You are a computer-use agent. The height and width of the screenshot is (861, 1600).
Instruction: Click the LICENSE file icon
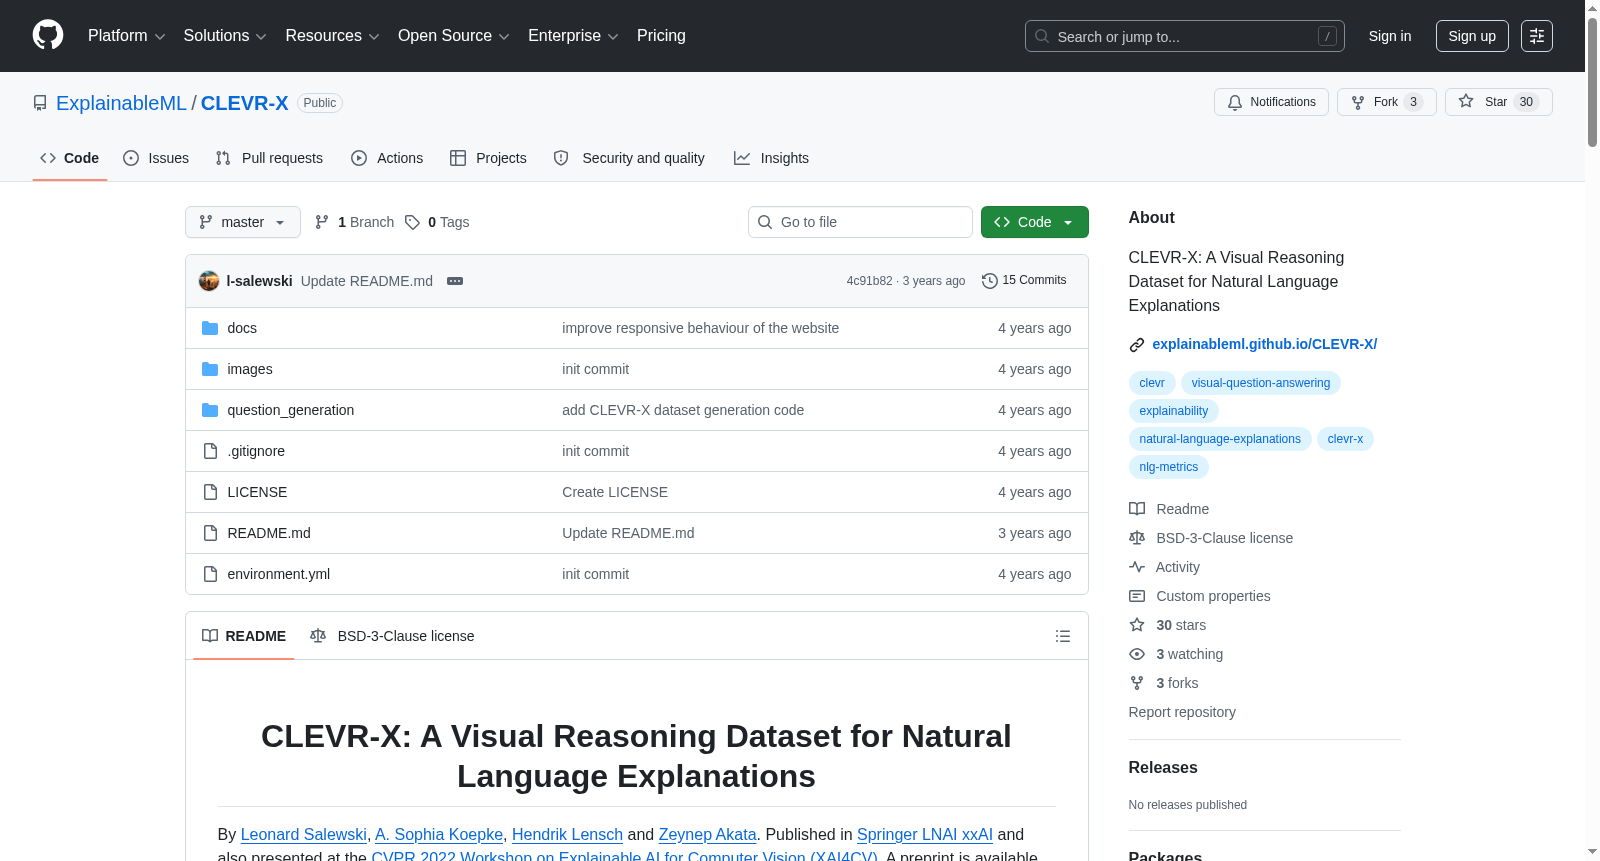pyautogui.click(x=210, y=492)
